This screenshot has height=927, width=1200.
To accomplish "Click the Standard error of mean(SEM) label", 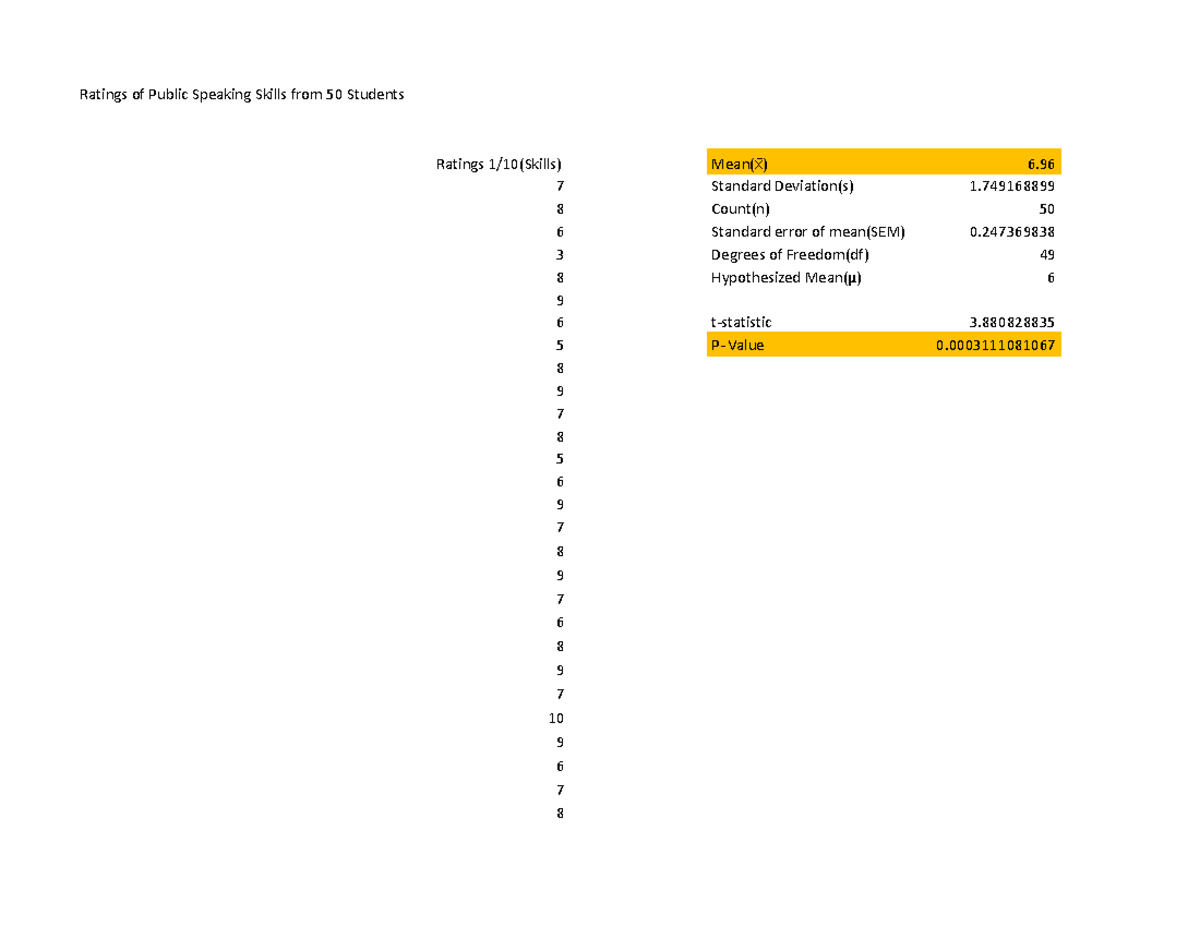I will pyautogui.click(x=807, y=231).
